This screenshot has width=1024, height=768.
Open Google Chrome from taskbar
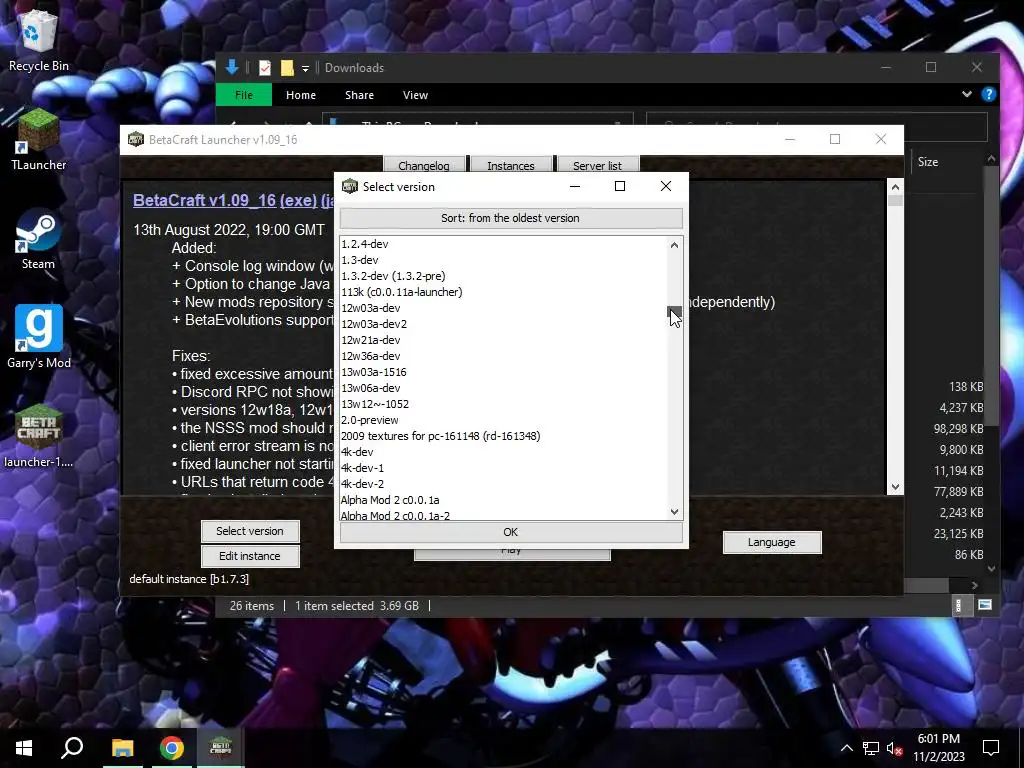(x=172, y=748)
